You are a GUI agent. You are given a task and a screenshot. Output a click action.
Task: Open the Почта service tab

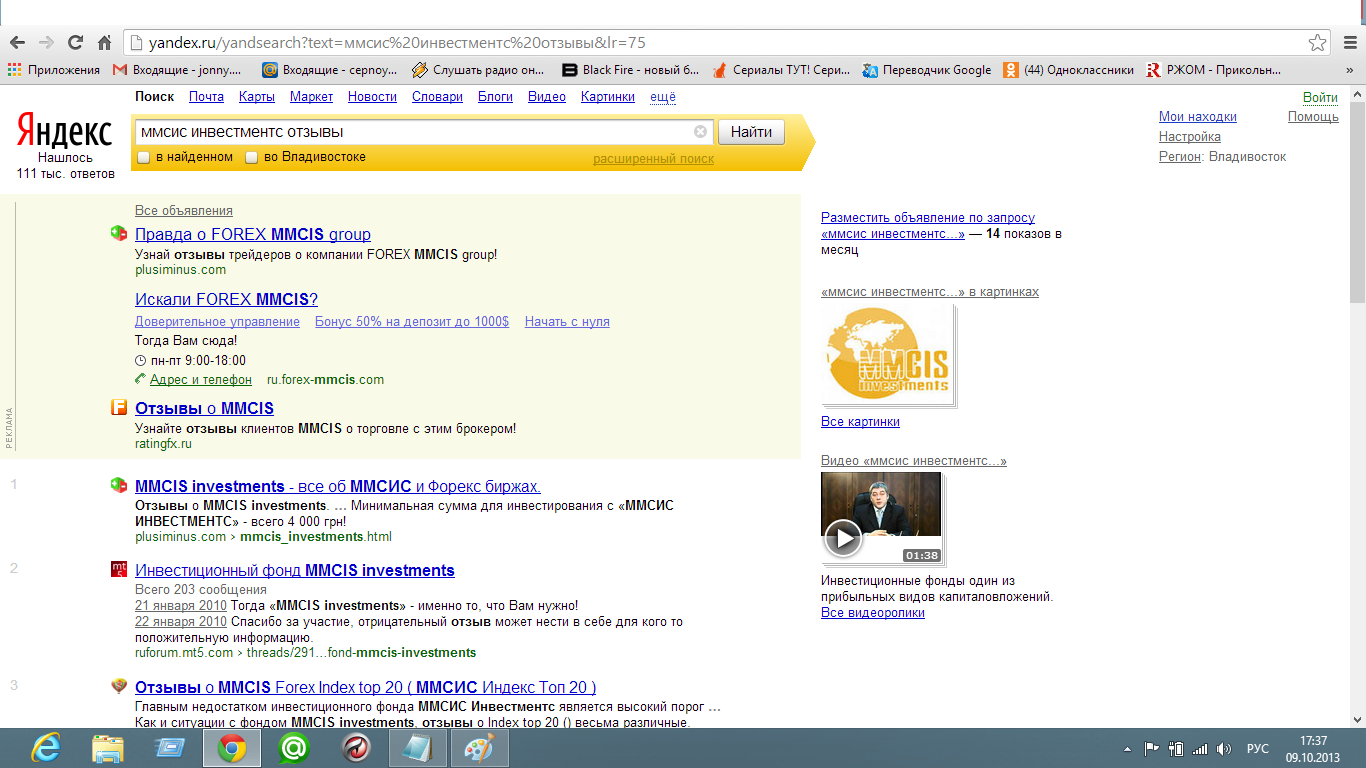click(206, 97)
